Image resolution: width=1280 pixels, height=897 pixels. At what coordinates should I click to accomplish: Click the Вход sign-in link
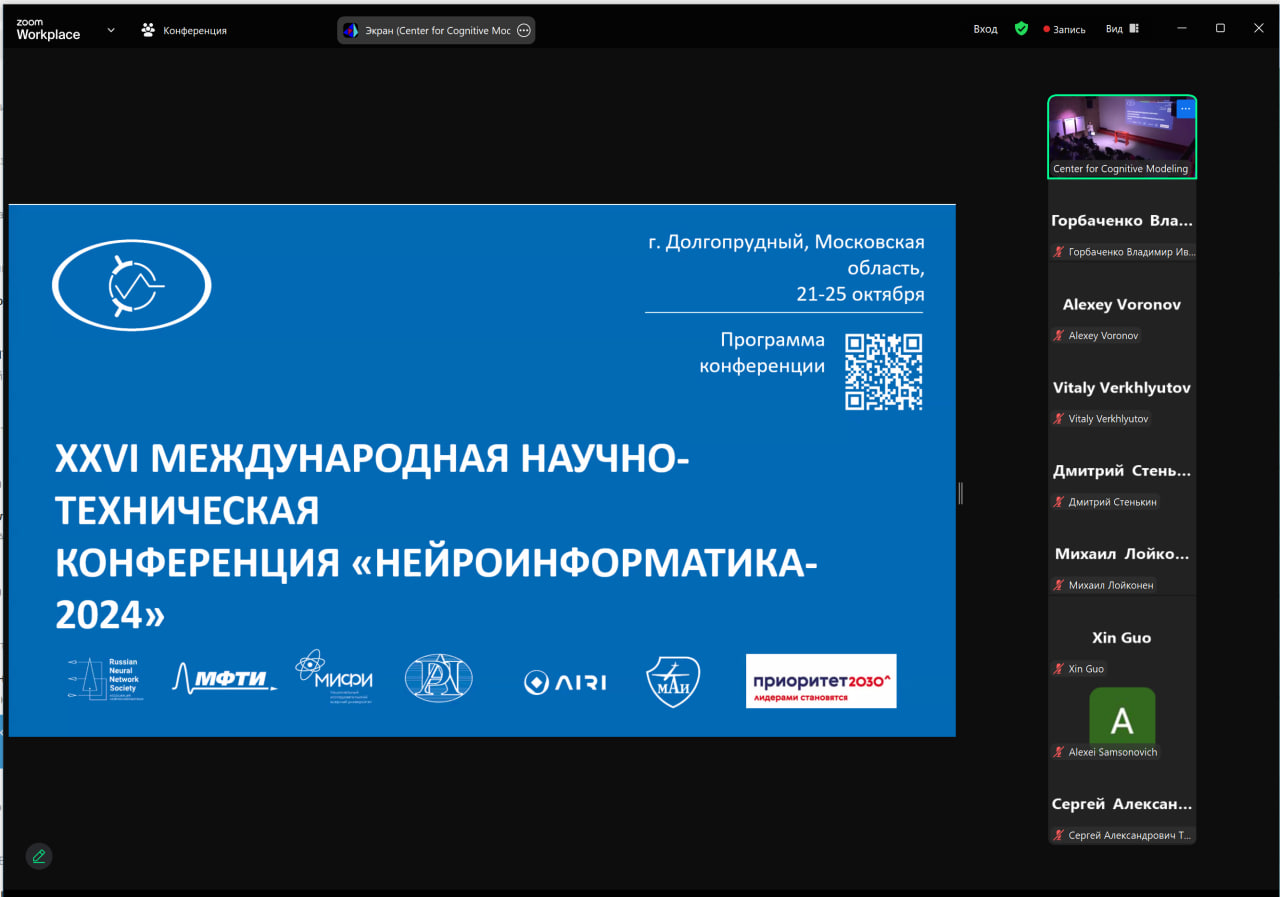pyautogui.click(x=985, y=29)
